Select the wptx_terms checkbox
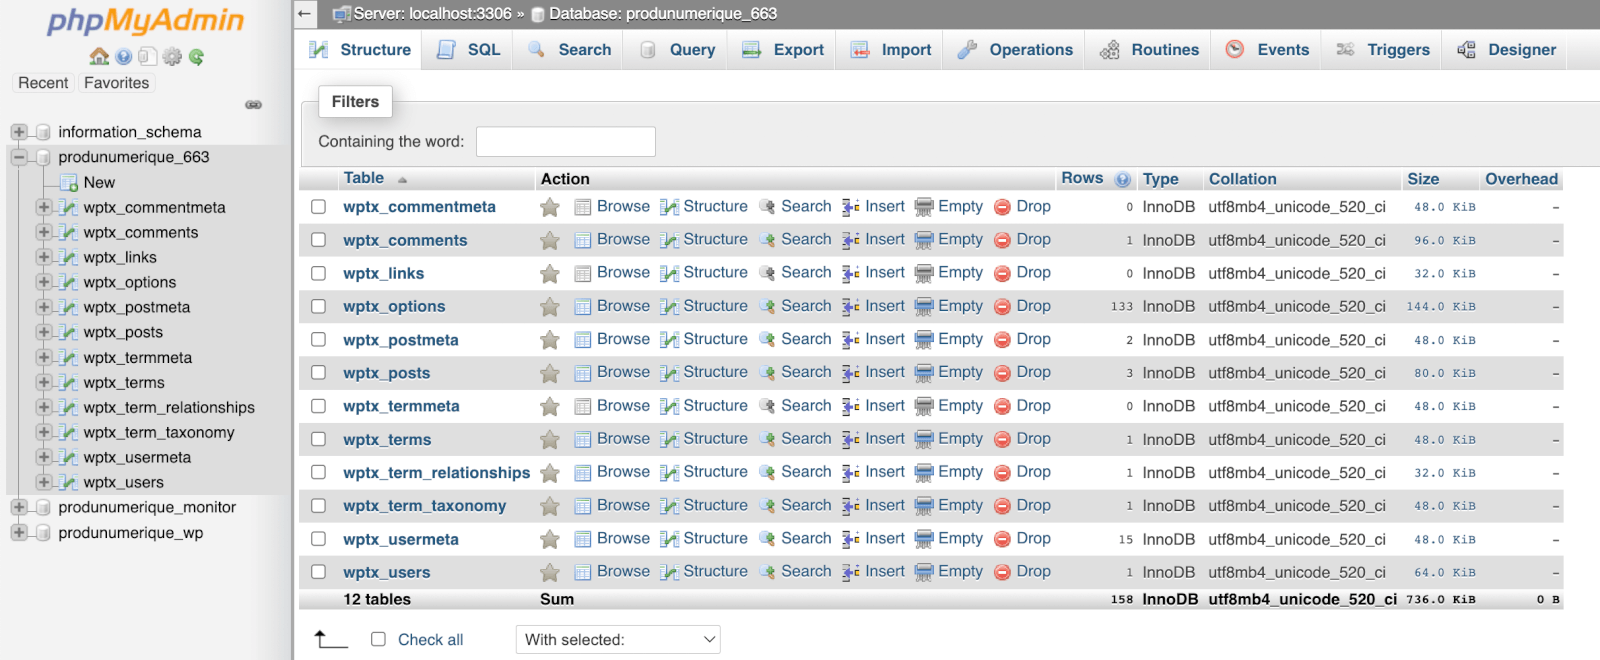The image size is (1600, 660). pyautogui.click(x=318, y=439)
